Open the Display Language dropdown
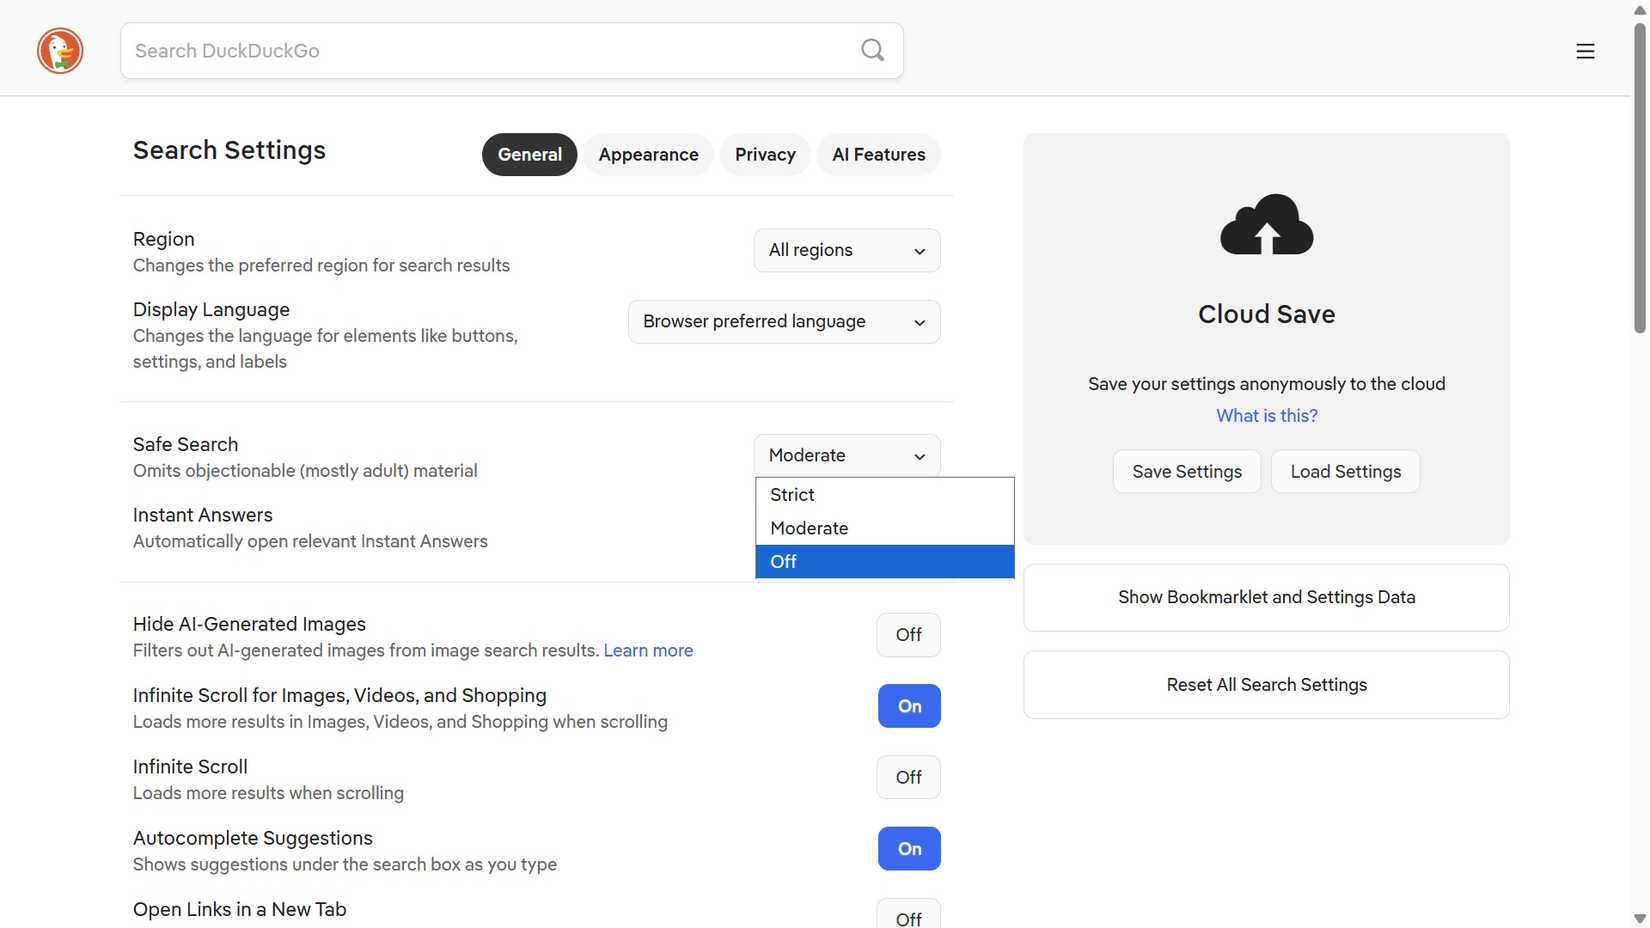This screenshot has width=1650, height=928. tap(783, 321)
